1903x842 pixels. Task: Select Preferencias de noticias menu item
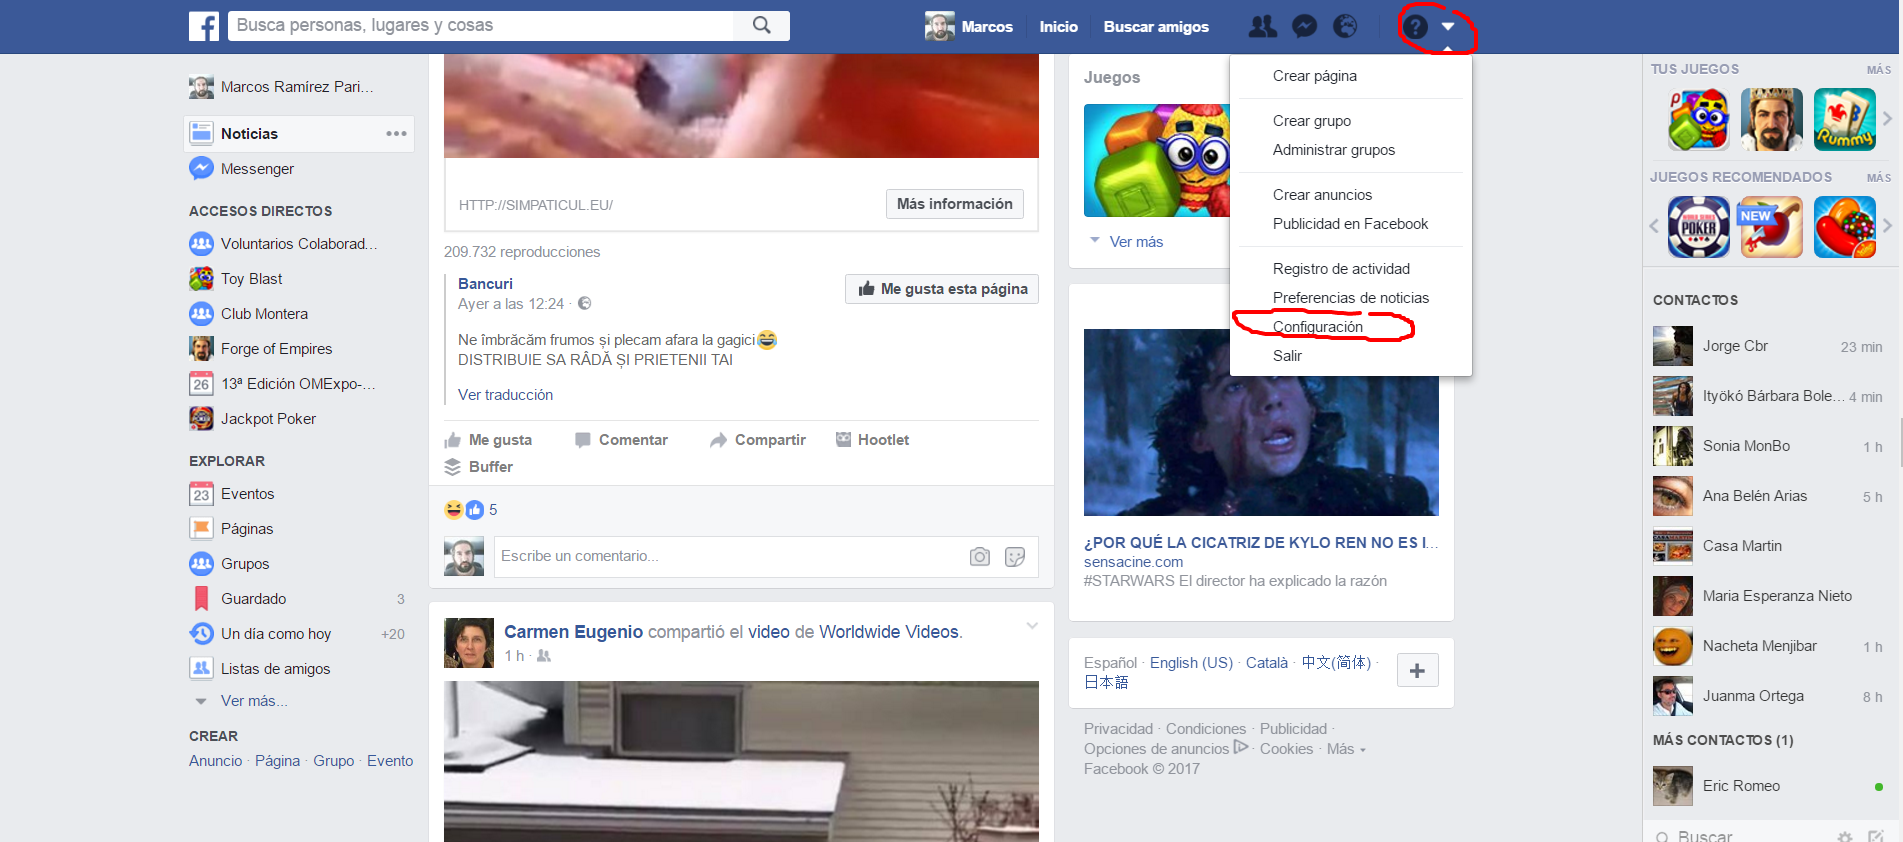tap(1351, 298)
